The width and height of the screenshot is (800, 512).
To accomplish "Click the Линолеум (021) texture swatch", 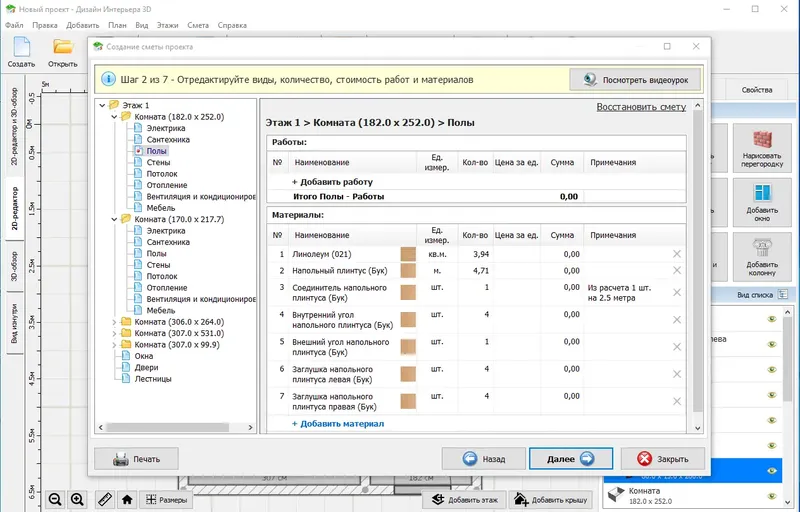I will point(408,254).
